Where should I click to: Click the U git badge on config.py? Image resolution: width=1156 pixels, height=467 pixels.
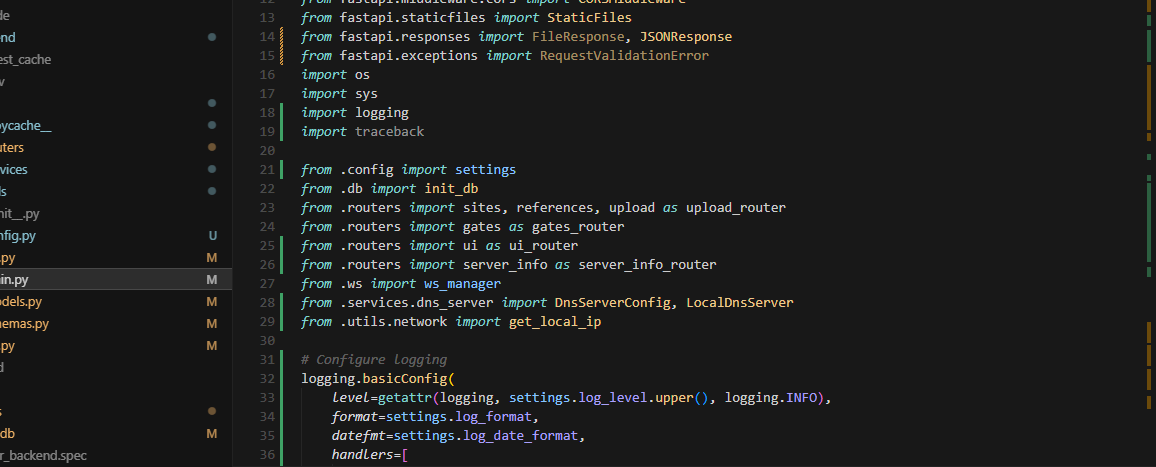[x=212, y=236]
